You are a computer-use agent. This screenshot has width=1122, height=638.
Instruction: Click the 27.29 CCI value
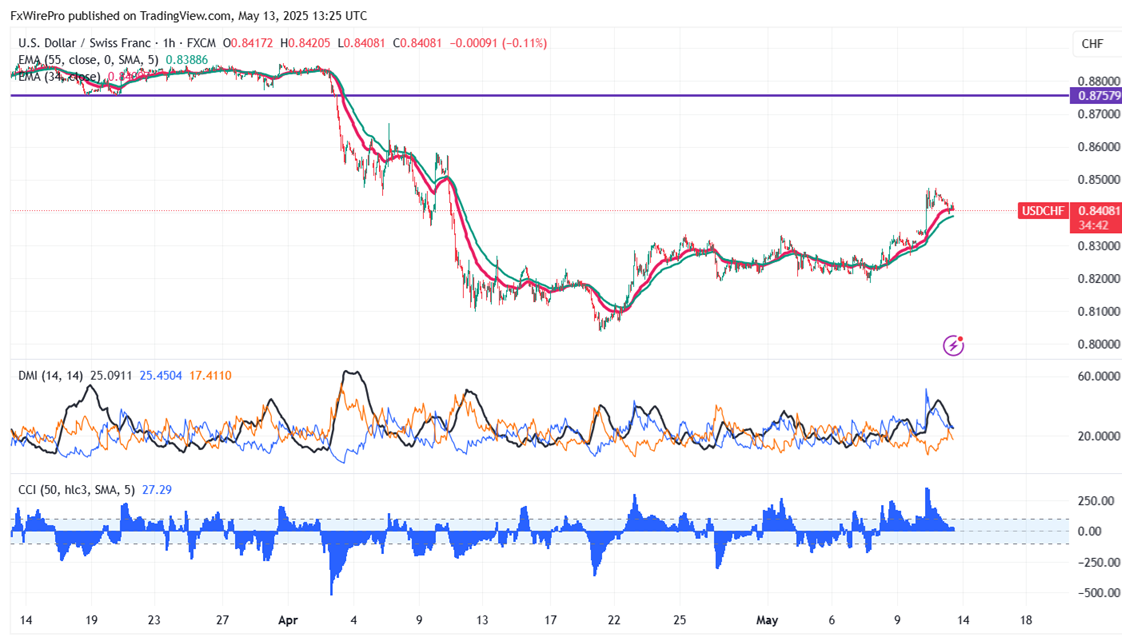[157, 490]
